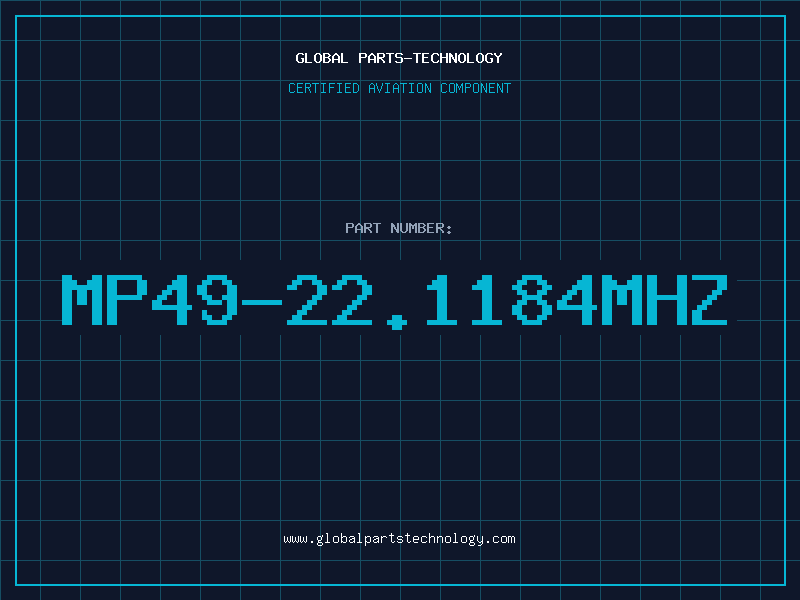Click the decimal point in part number
The height and width of the screenshot is (600, 800).
pos(397,322)
